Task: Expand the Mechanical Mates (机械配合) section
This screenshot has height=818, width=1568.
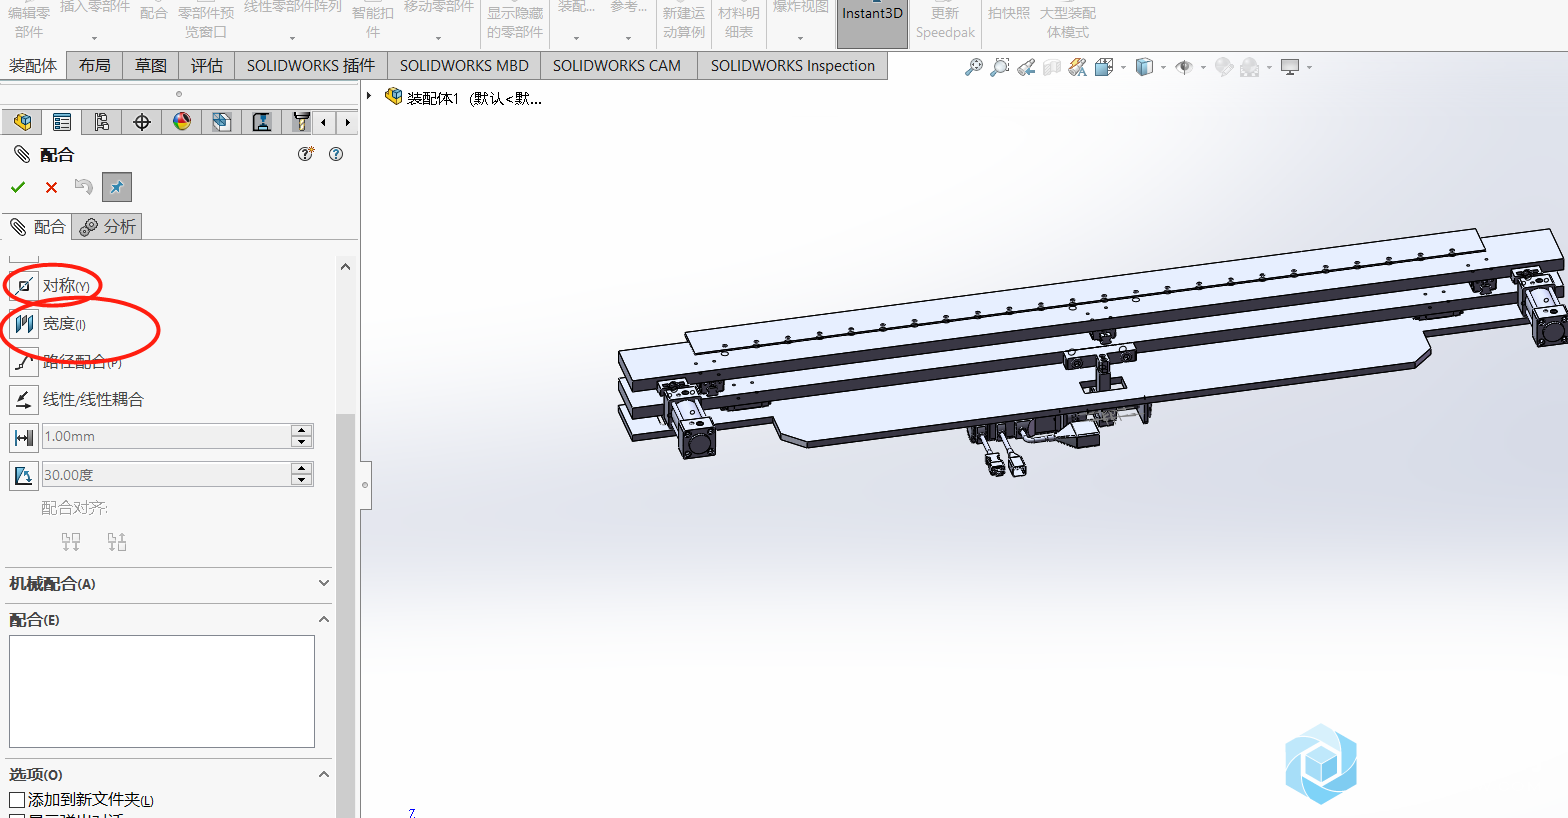Action: 324,583
